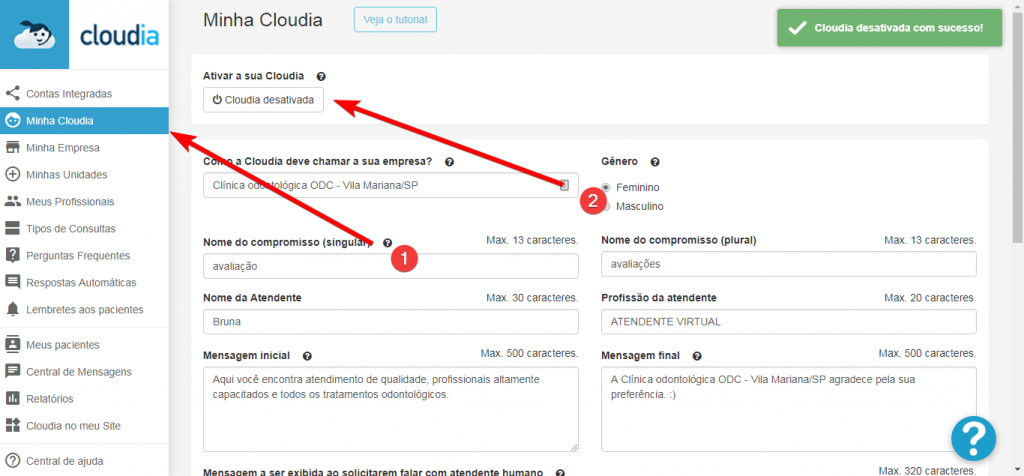
Task: Dismiss the Cloudia desativada com sucesso notification
Action: (x=889, y=28)
